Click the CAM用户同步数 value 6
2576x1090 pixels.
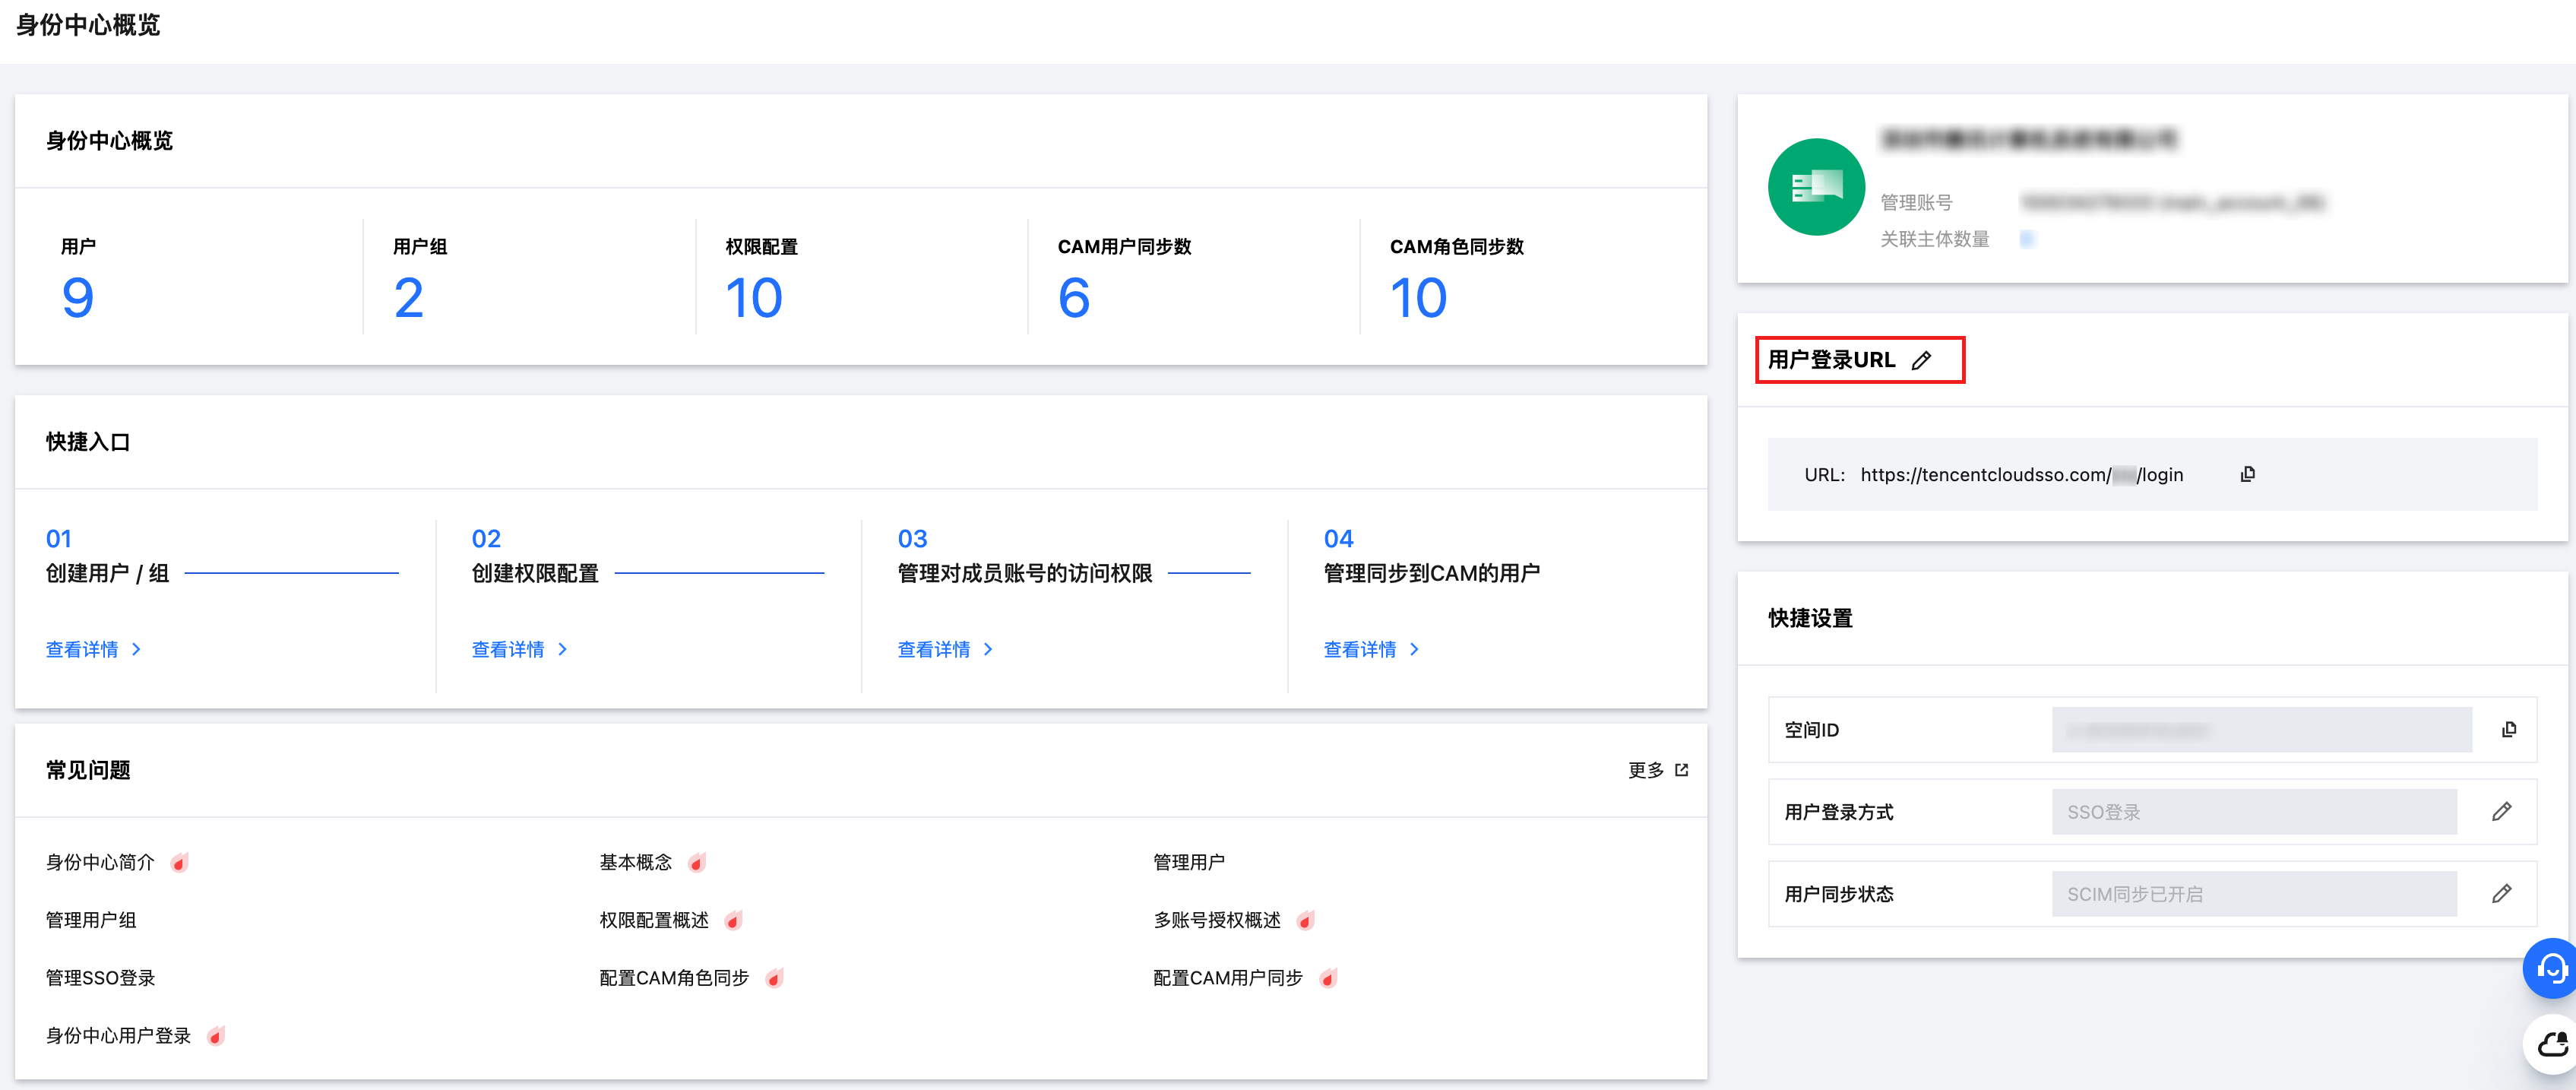(x=1074, y=298)
